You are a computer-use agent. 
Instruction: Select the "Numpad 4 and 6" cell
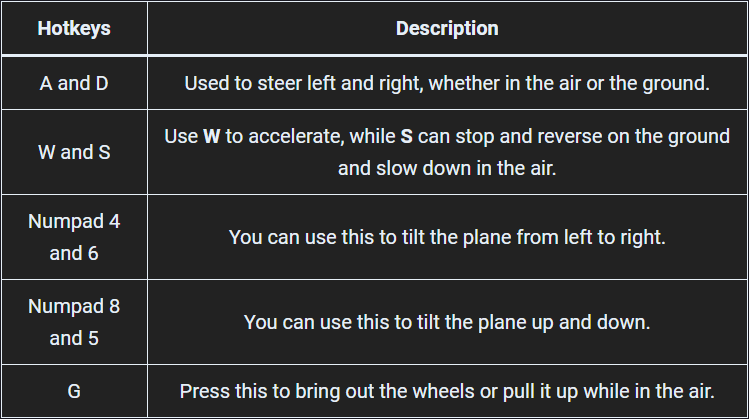pos(74,237)
